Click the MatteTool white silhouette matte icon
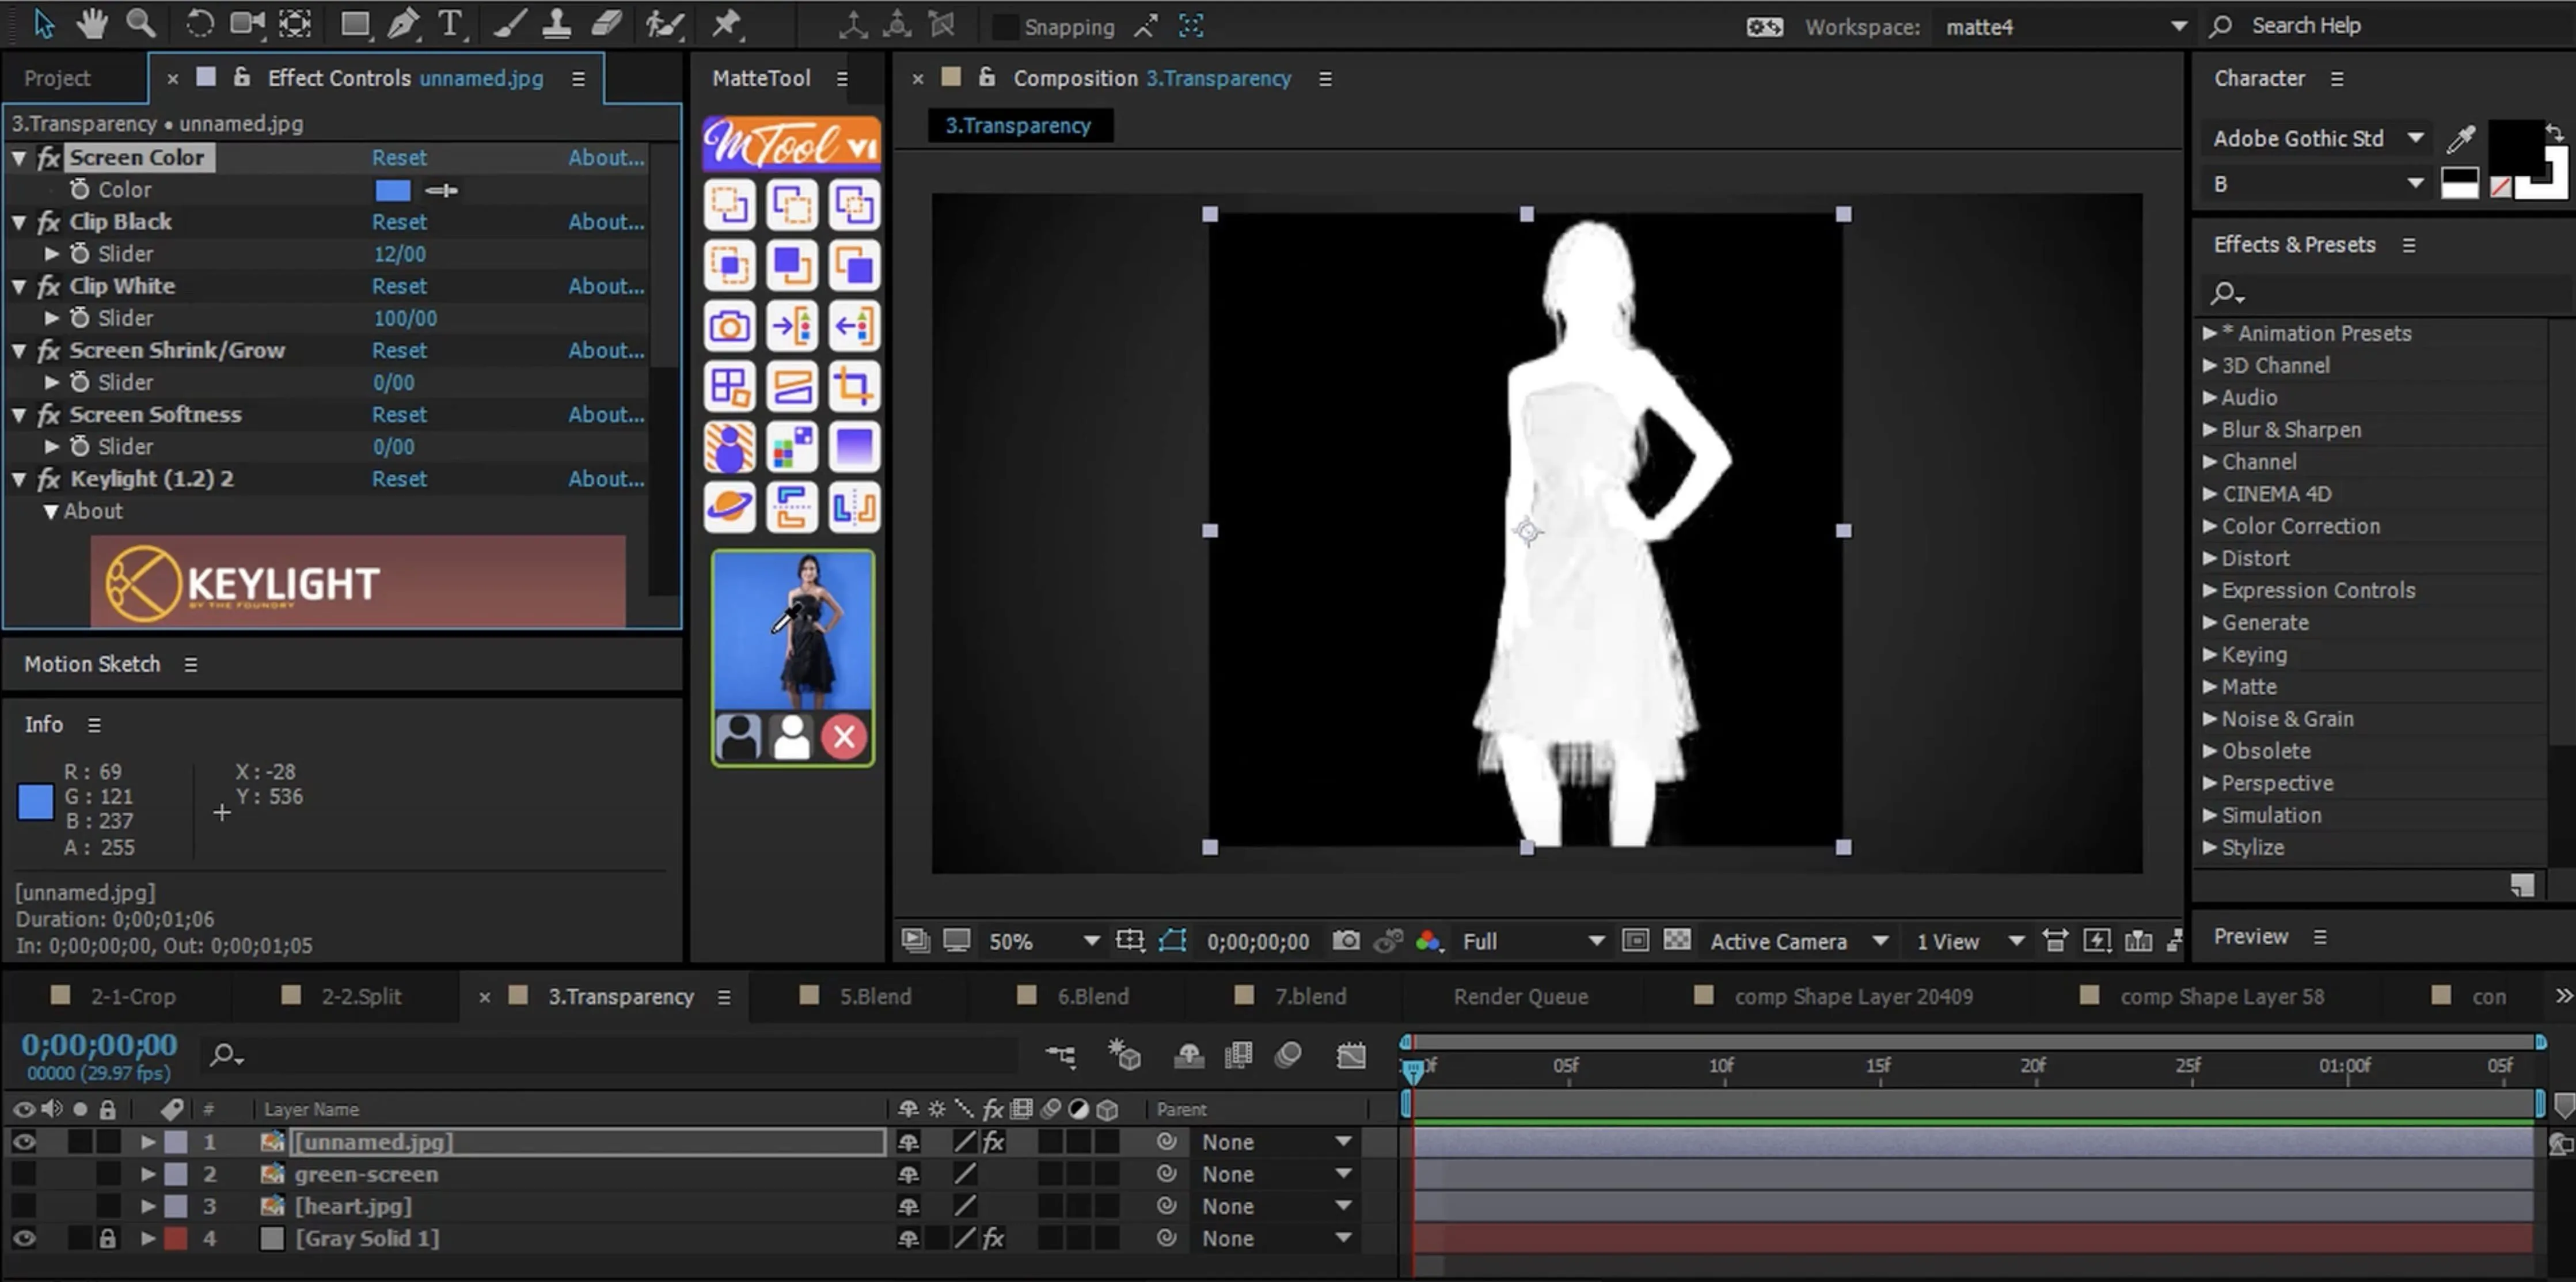 (x=791, y=738)
